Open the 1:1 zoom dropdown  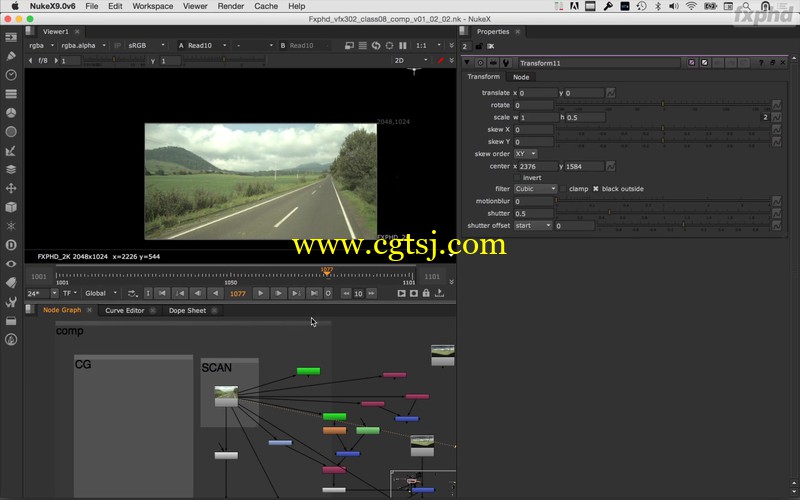coord(428,45)
